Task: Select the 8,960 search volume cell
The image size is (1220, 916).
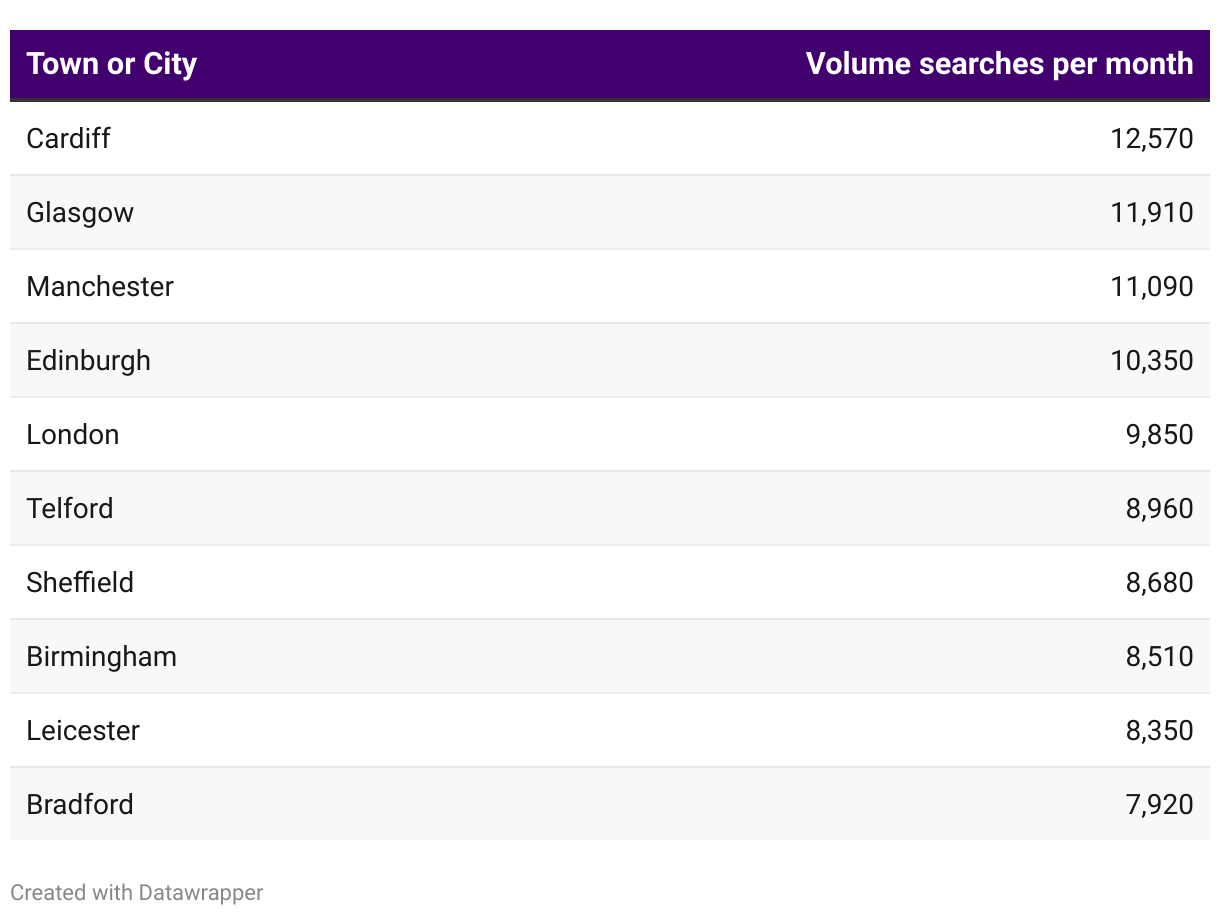Action: coord(1159,508)
